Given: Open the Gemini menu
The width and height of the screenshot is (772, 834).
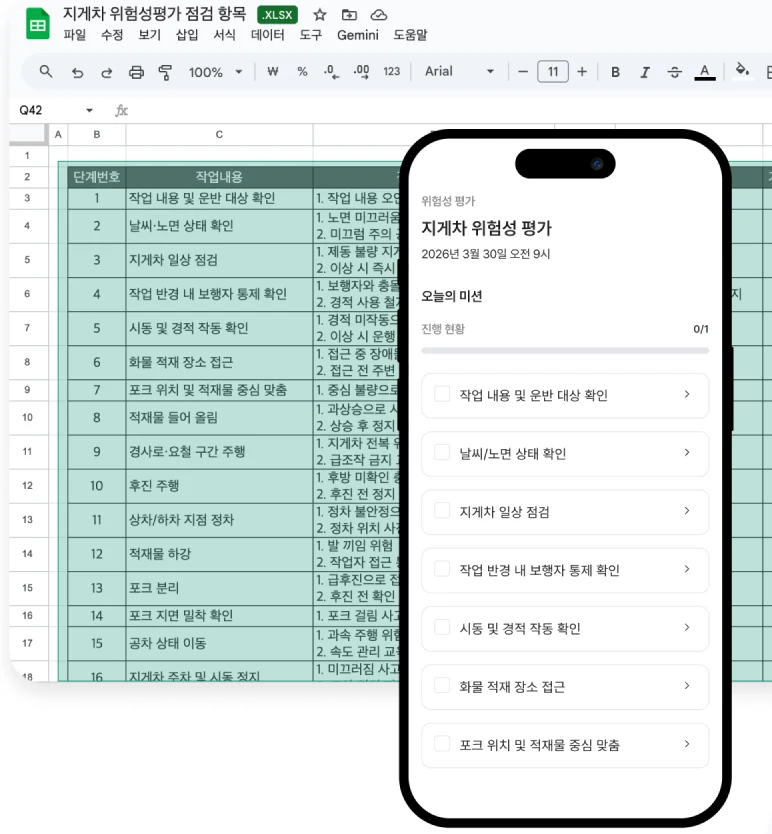Looking at the screenshot, I should tap(358, 35).
